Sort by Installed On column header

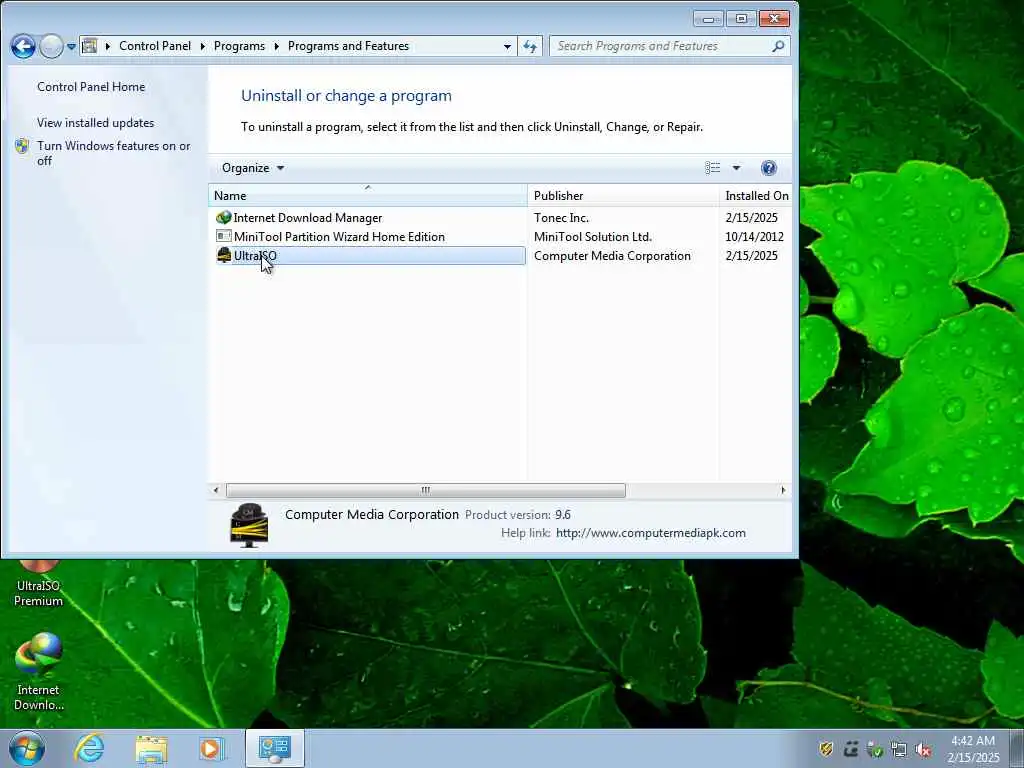(x=755, y=195)
